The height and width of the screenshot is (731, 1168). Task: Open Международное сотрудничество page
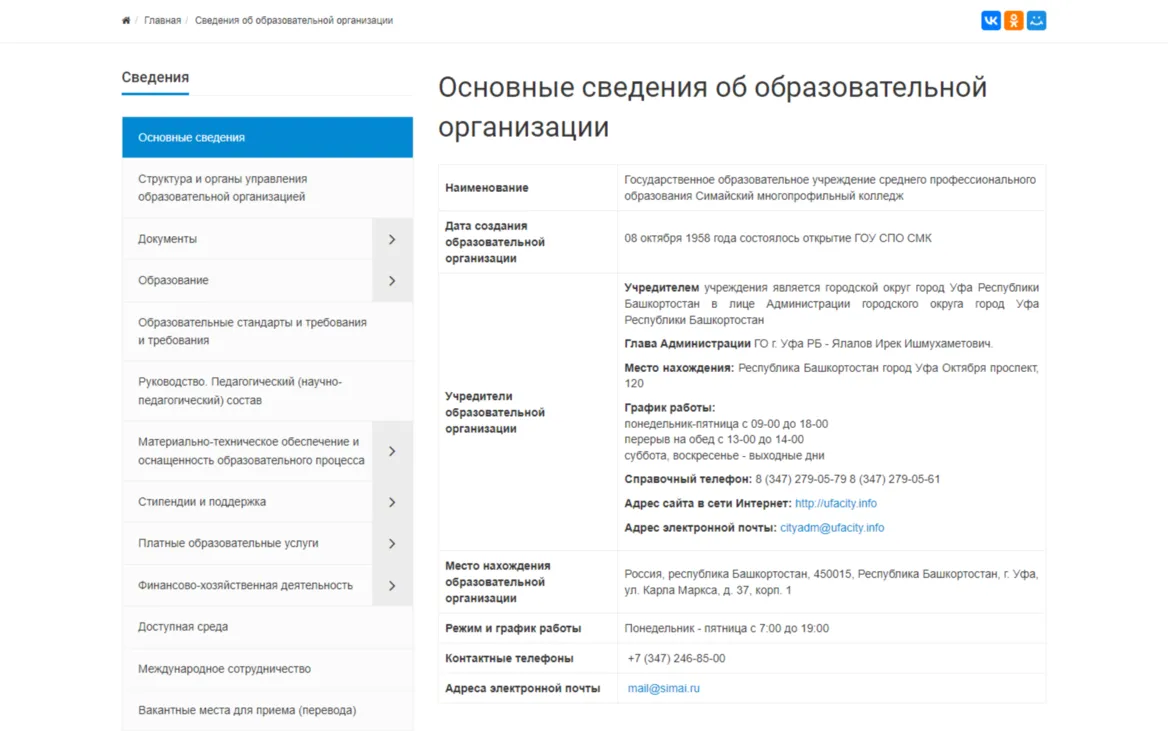pos(267,668)
